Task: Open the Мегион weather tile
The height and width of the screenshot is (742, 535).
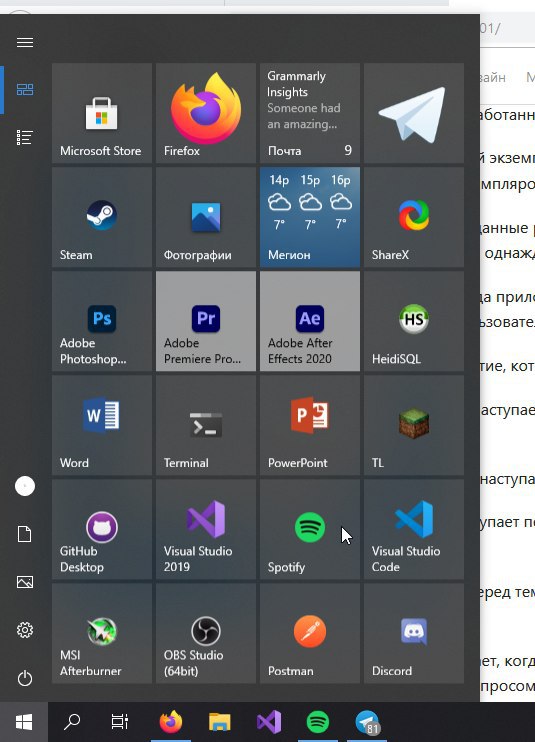Action: tap(310, 217)
